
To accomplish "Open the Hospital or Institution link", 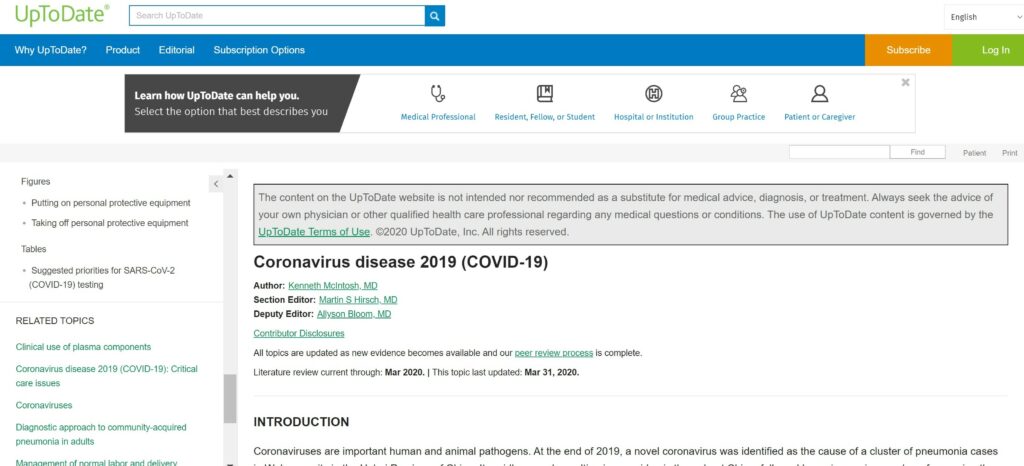I will [654, 117].
